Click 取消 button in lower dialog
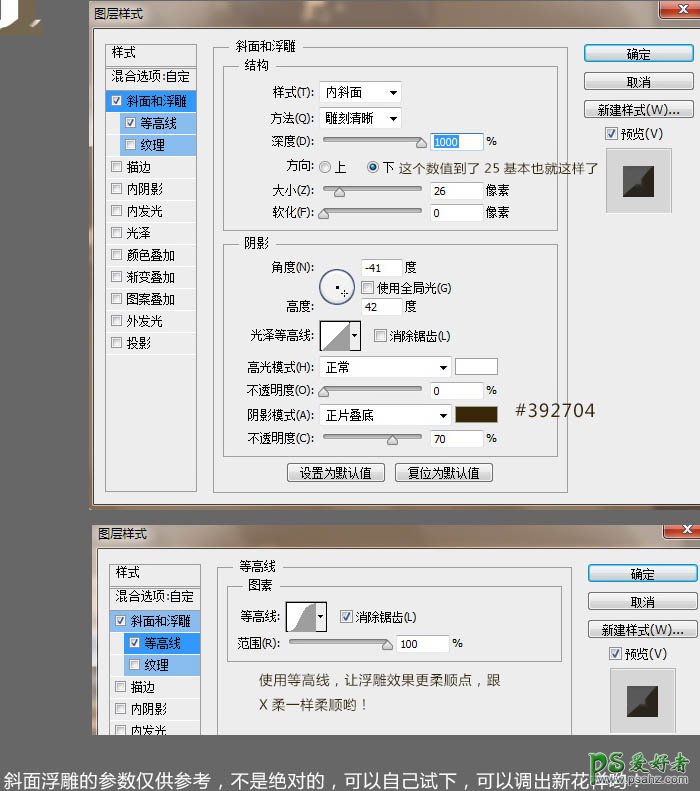 [x=643, y=601]
